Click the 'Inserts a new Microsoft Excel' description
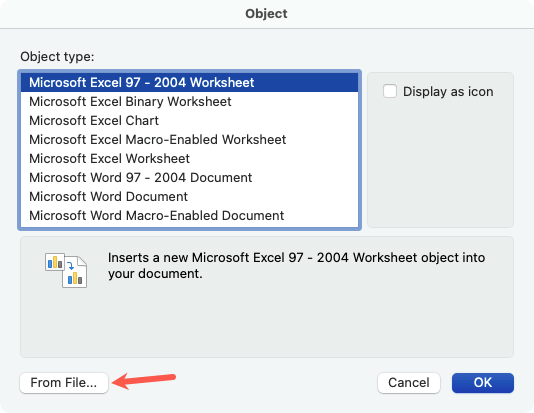This screenshot has height=413, width=534. [296, 266]
